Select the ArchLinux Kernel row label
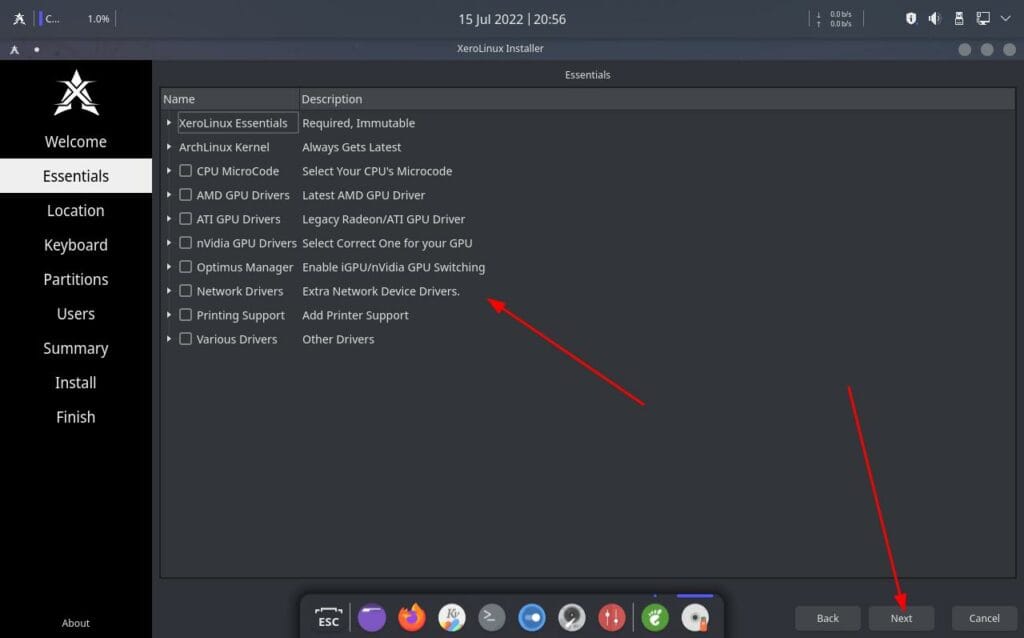1024x638 pixels. (x=224, y=147)
